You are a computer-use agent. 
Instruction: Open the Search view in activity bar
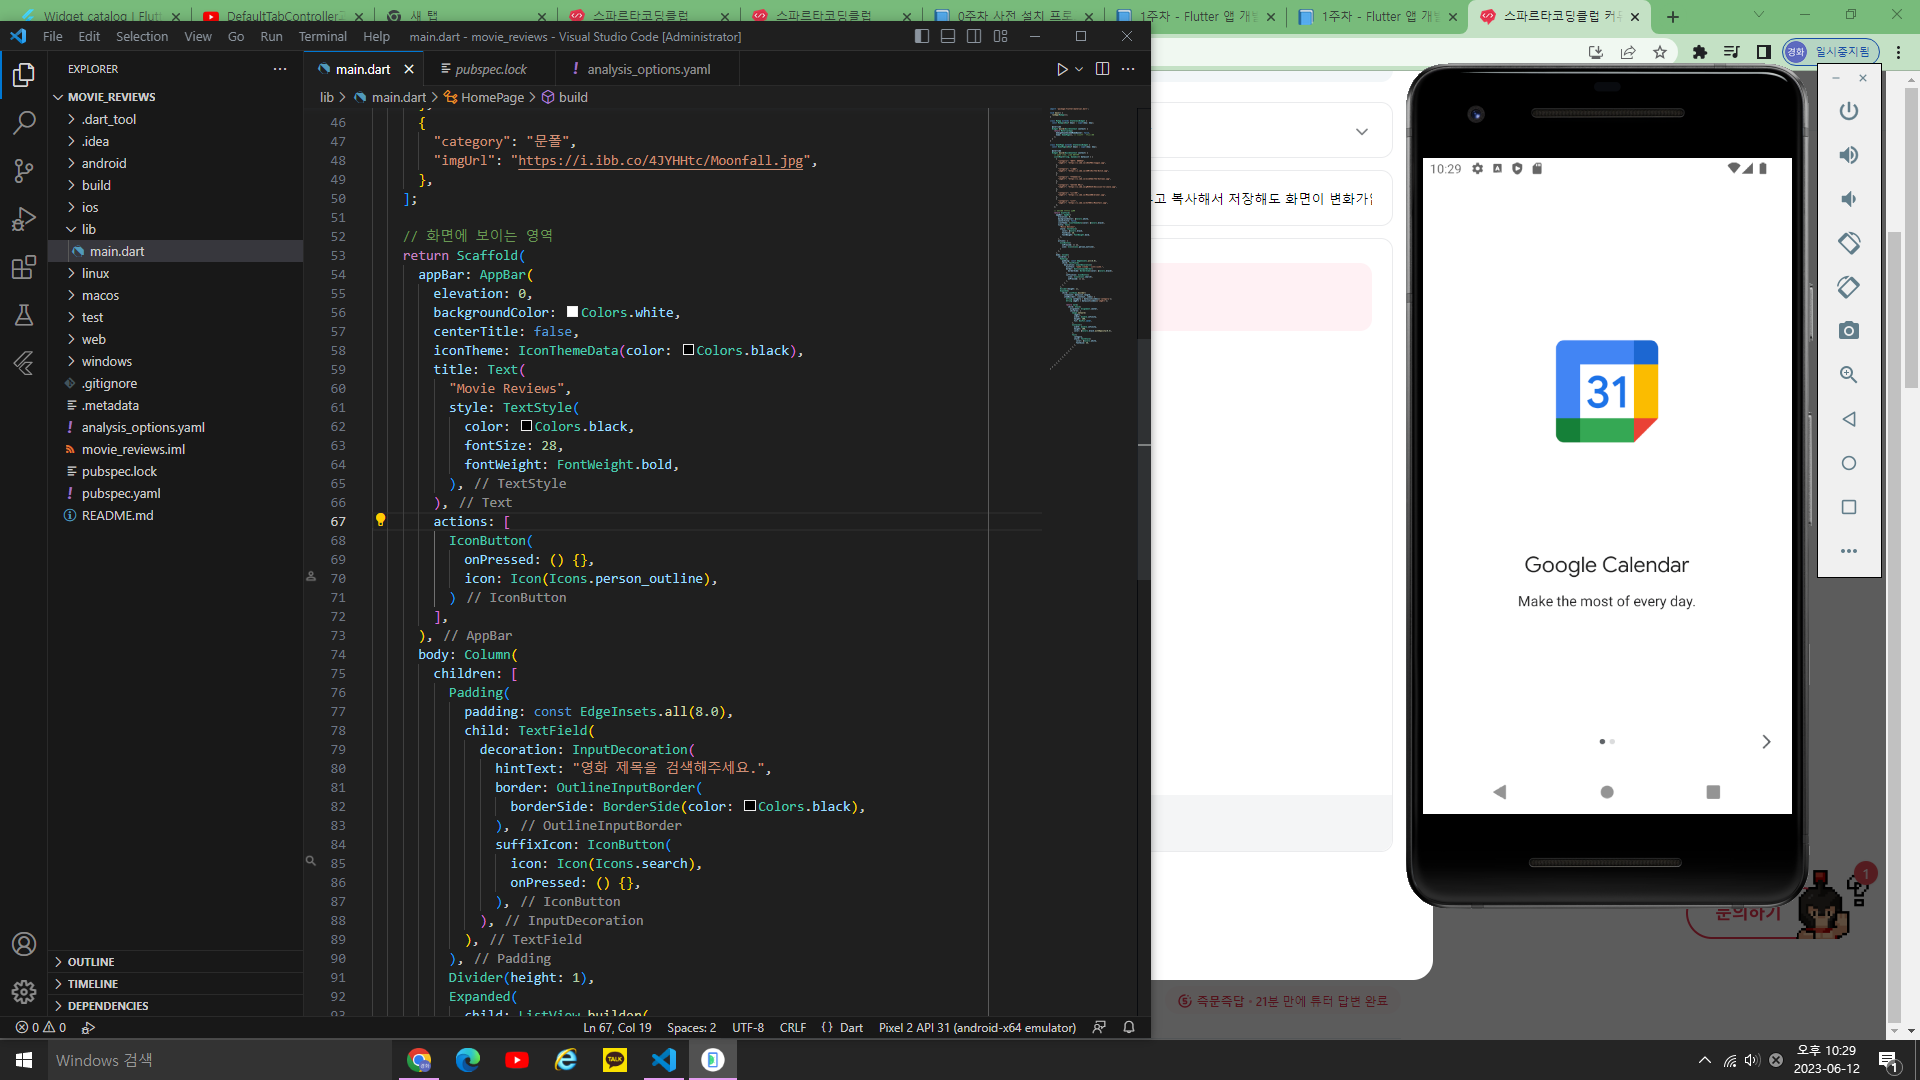(x=24, y=123)
